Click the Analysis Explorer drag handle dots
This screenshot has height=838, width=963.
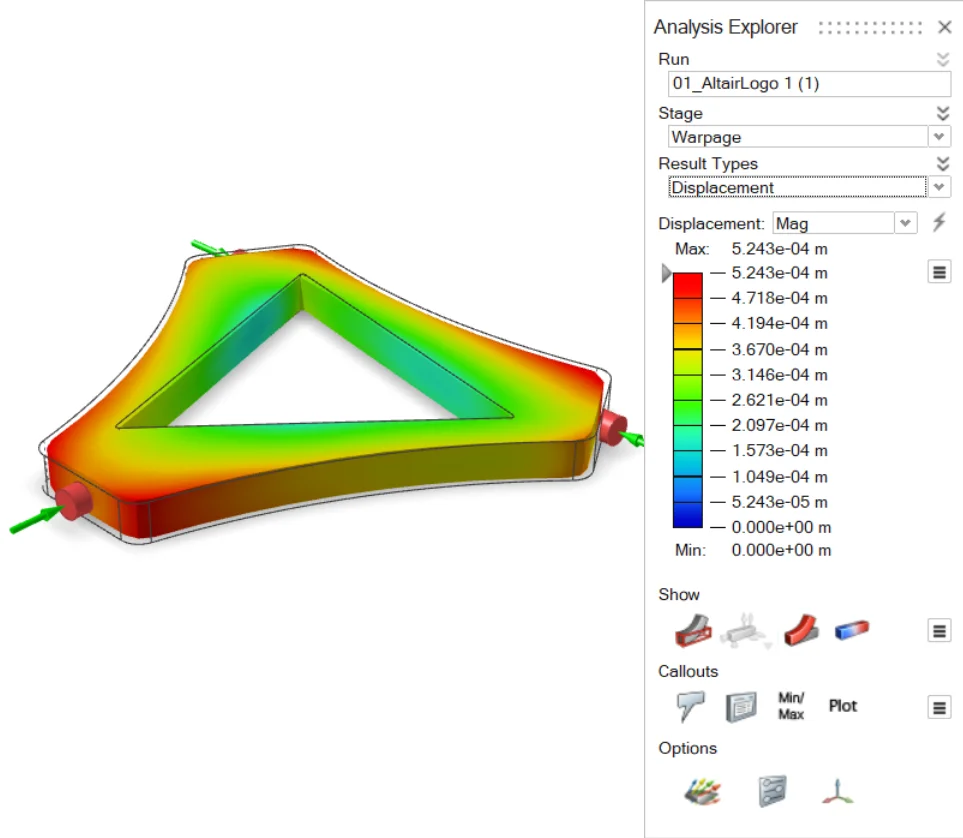tap(870, 28)
